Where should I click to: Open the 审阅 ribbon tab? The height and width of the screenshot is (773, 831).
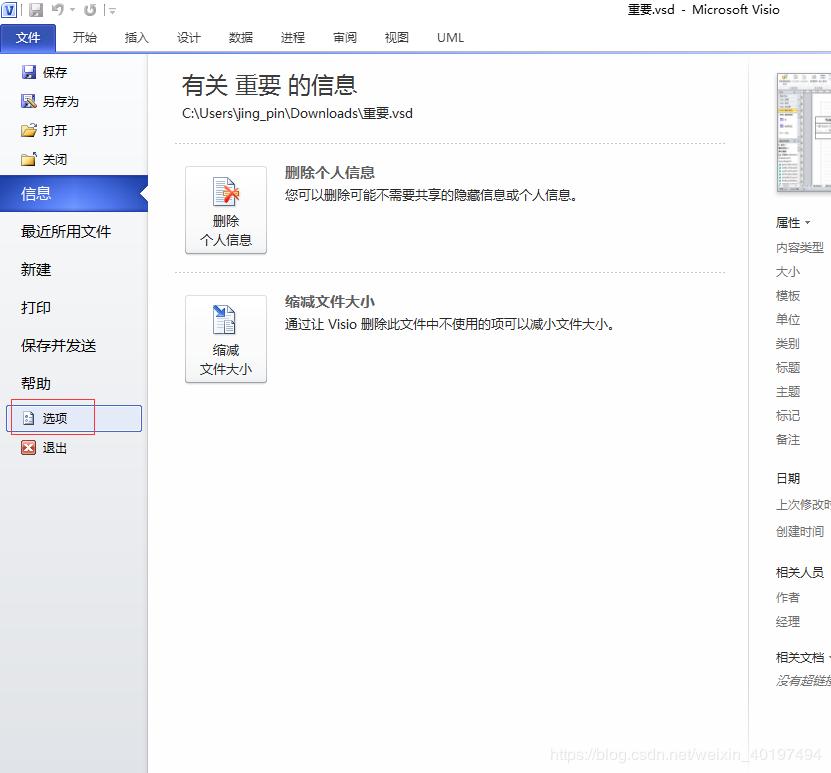(344, 37)
